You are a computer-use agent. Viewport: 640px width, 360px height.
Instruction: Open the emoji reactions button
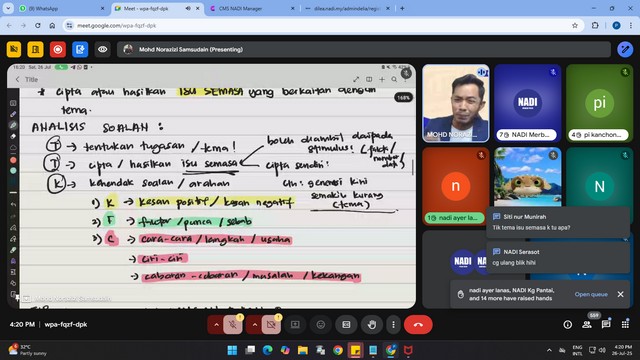[321, 324]
